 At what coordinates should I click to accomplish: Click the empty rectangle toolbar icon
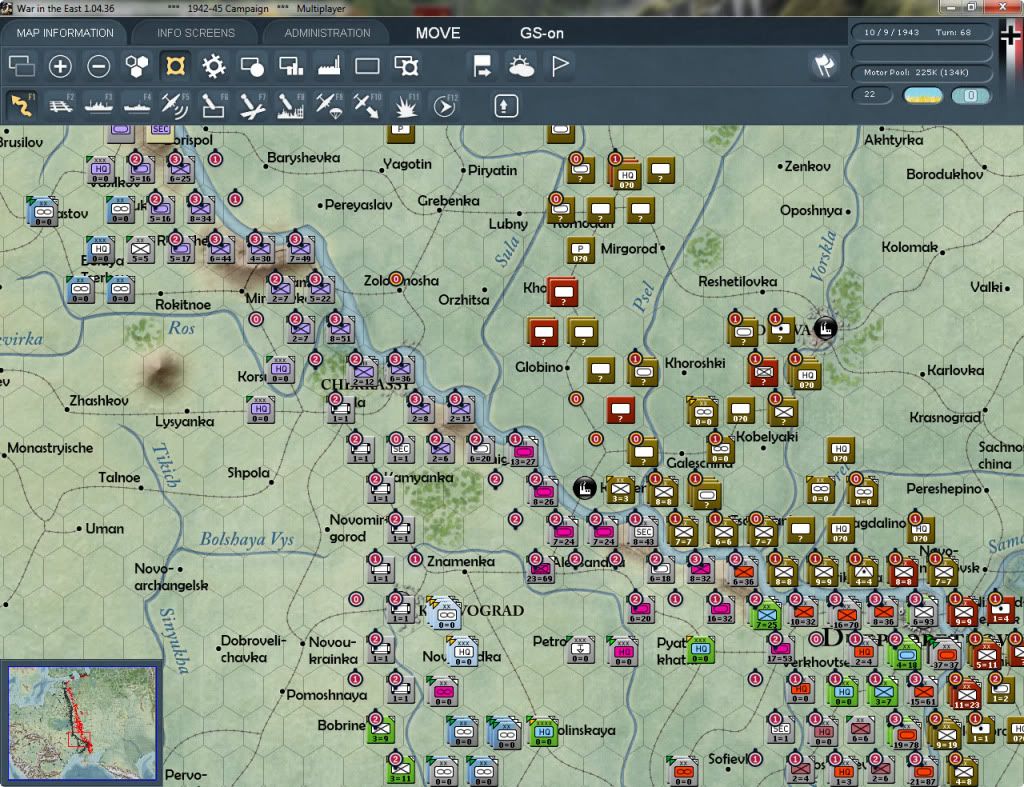pyautogui.click(x=367, y=66)
